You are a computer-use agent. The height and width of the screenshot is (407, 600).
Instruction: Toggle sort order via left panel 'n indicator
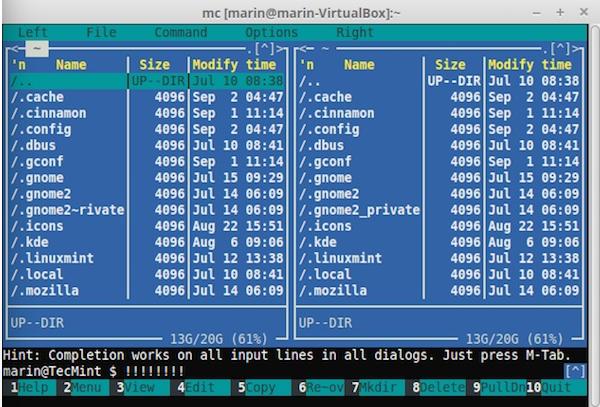click(x=17, y=64)
